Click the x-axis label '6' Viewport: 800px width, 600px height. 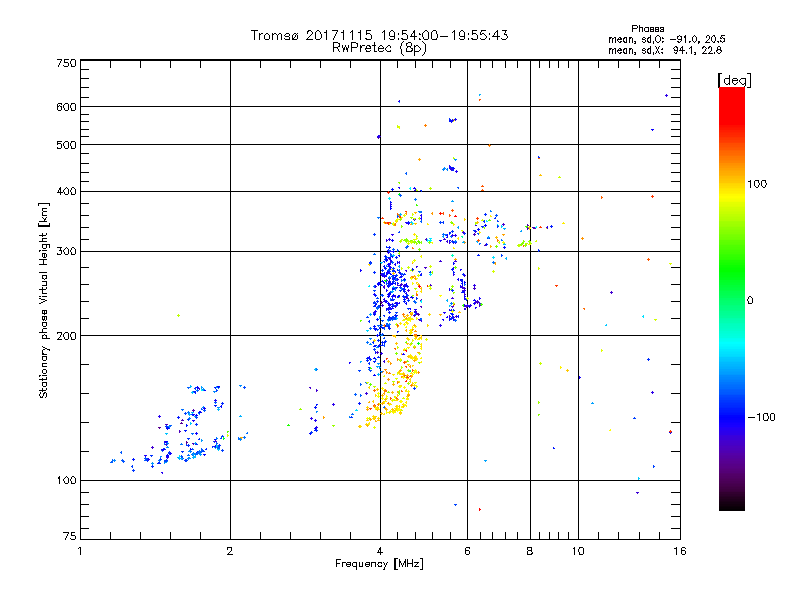point(467,551)
